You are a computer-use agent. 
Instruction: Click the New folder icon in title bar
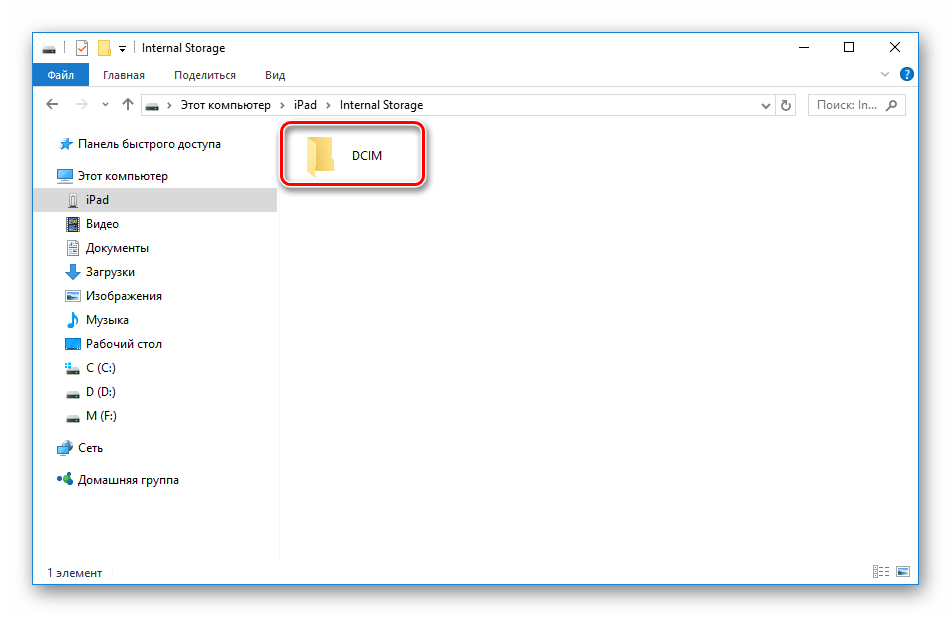tap(104, 48)
